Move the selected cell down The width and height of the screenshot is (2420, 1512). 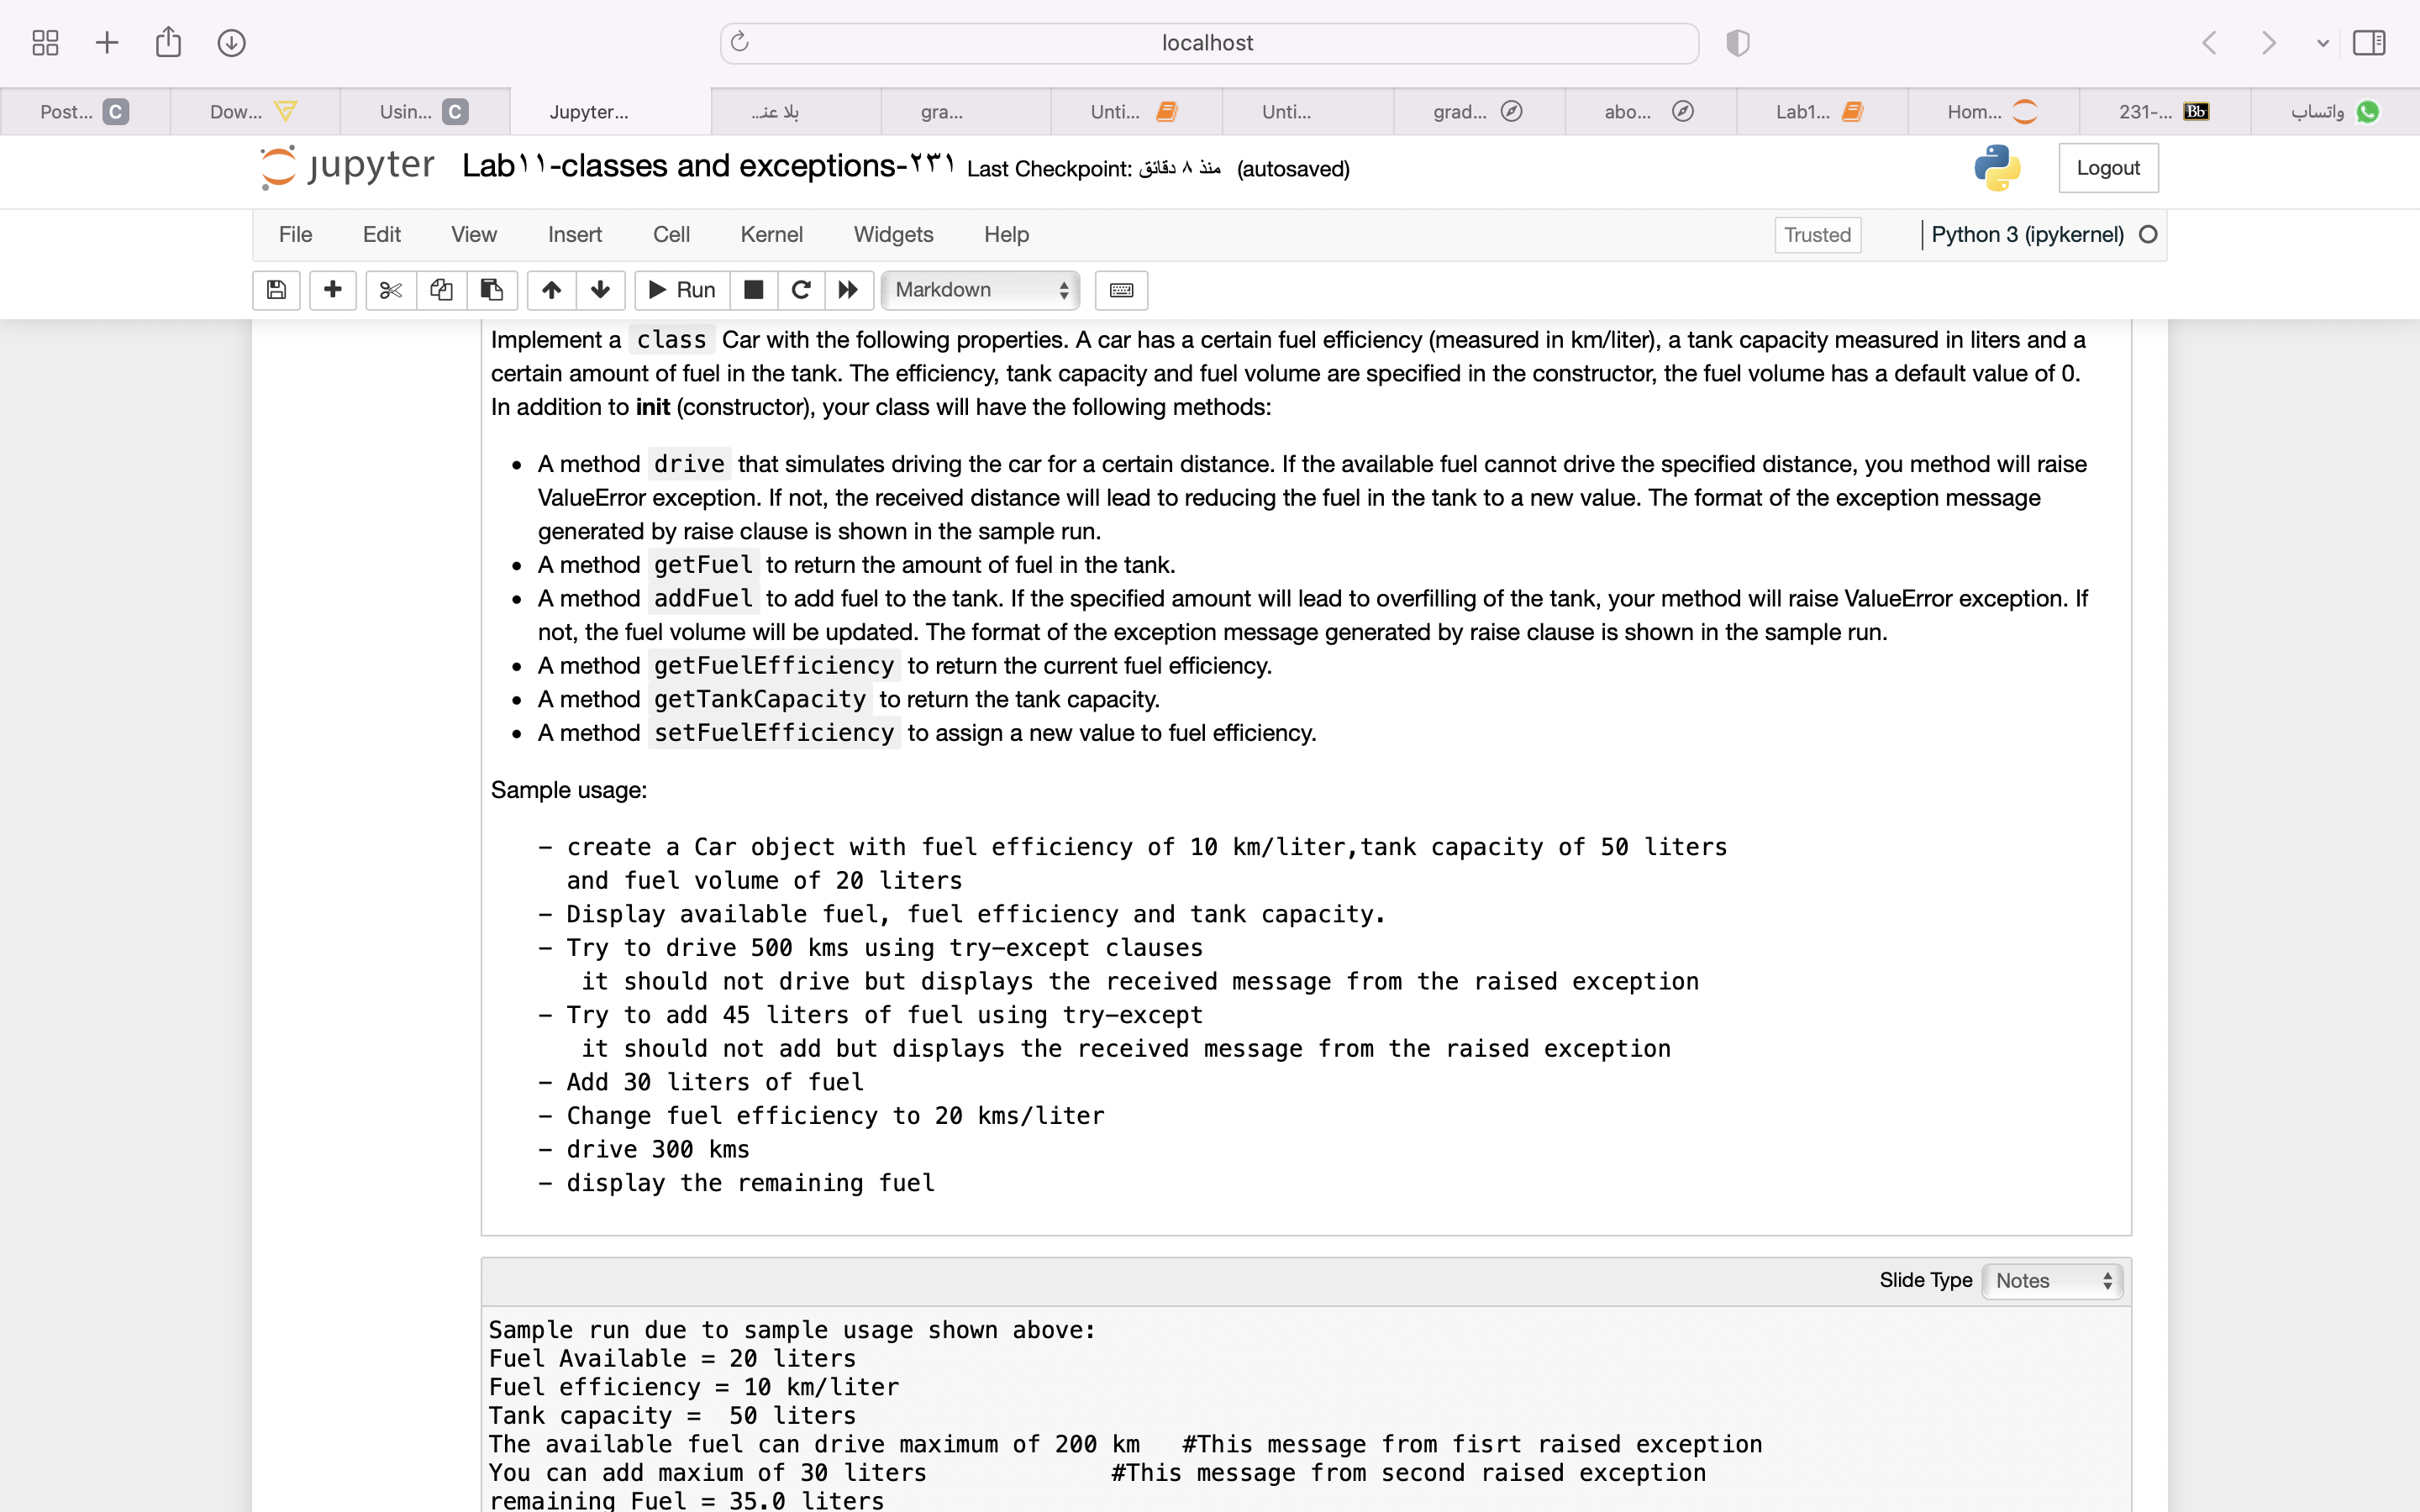600,290
